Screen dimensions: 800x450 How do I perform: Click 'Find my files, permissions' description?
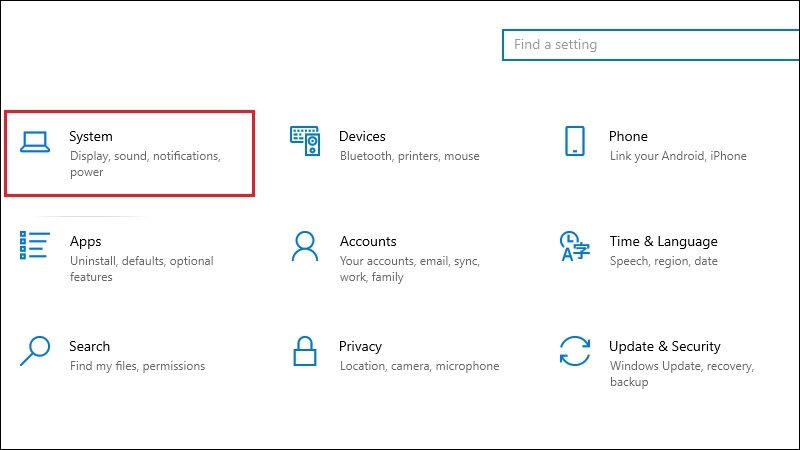tap(137, 366)
